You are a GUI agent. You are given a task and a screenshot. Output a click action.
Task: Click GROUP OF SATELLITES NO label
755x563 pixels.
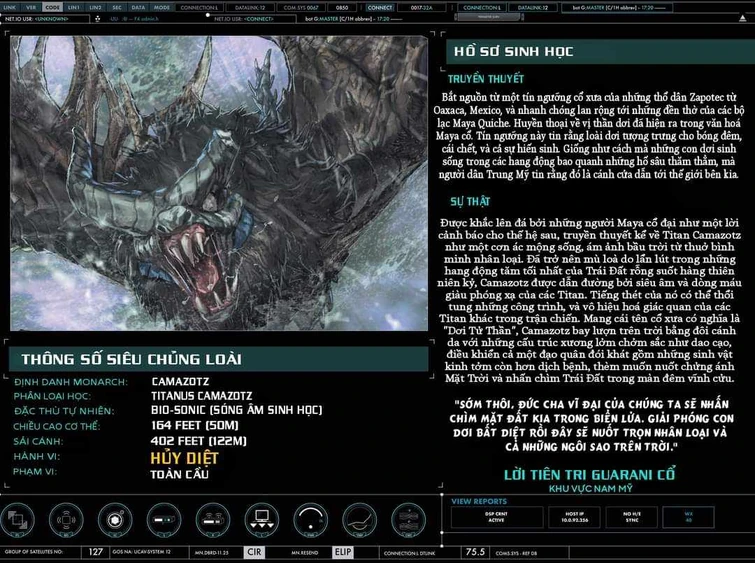point(34,552)
